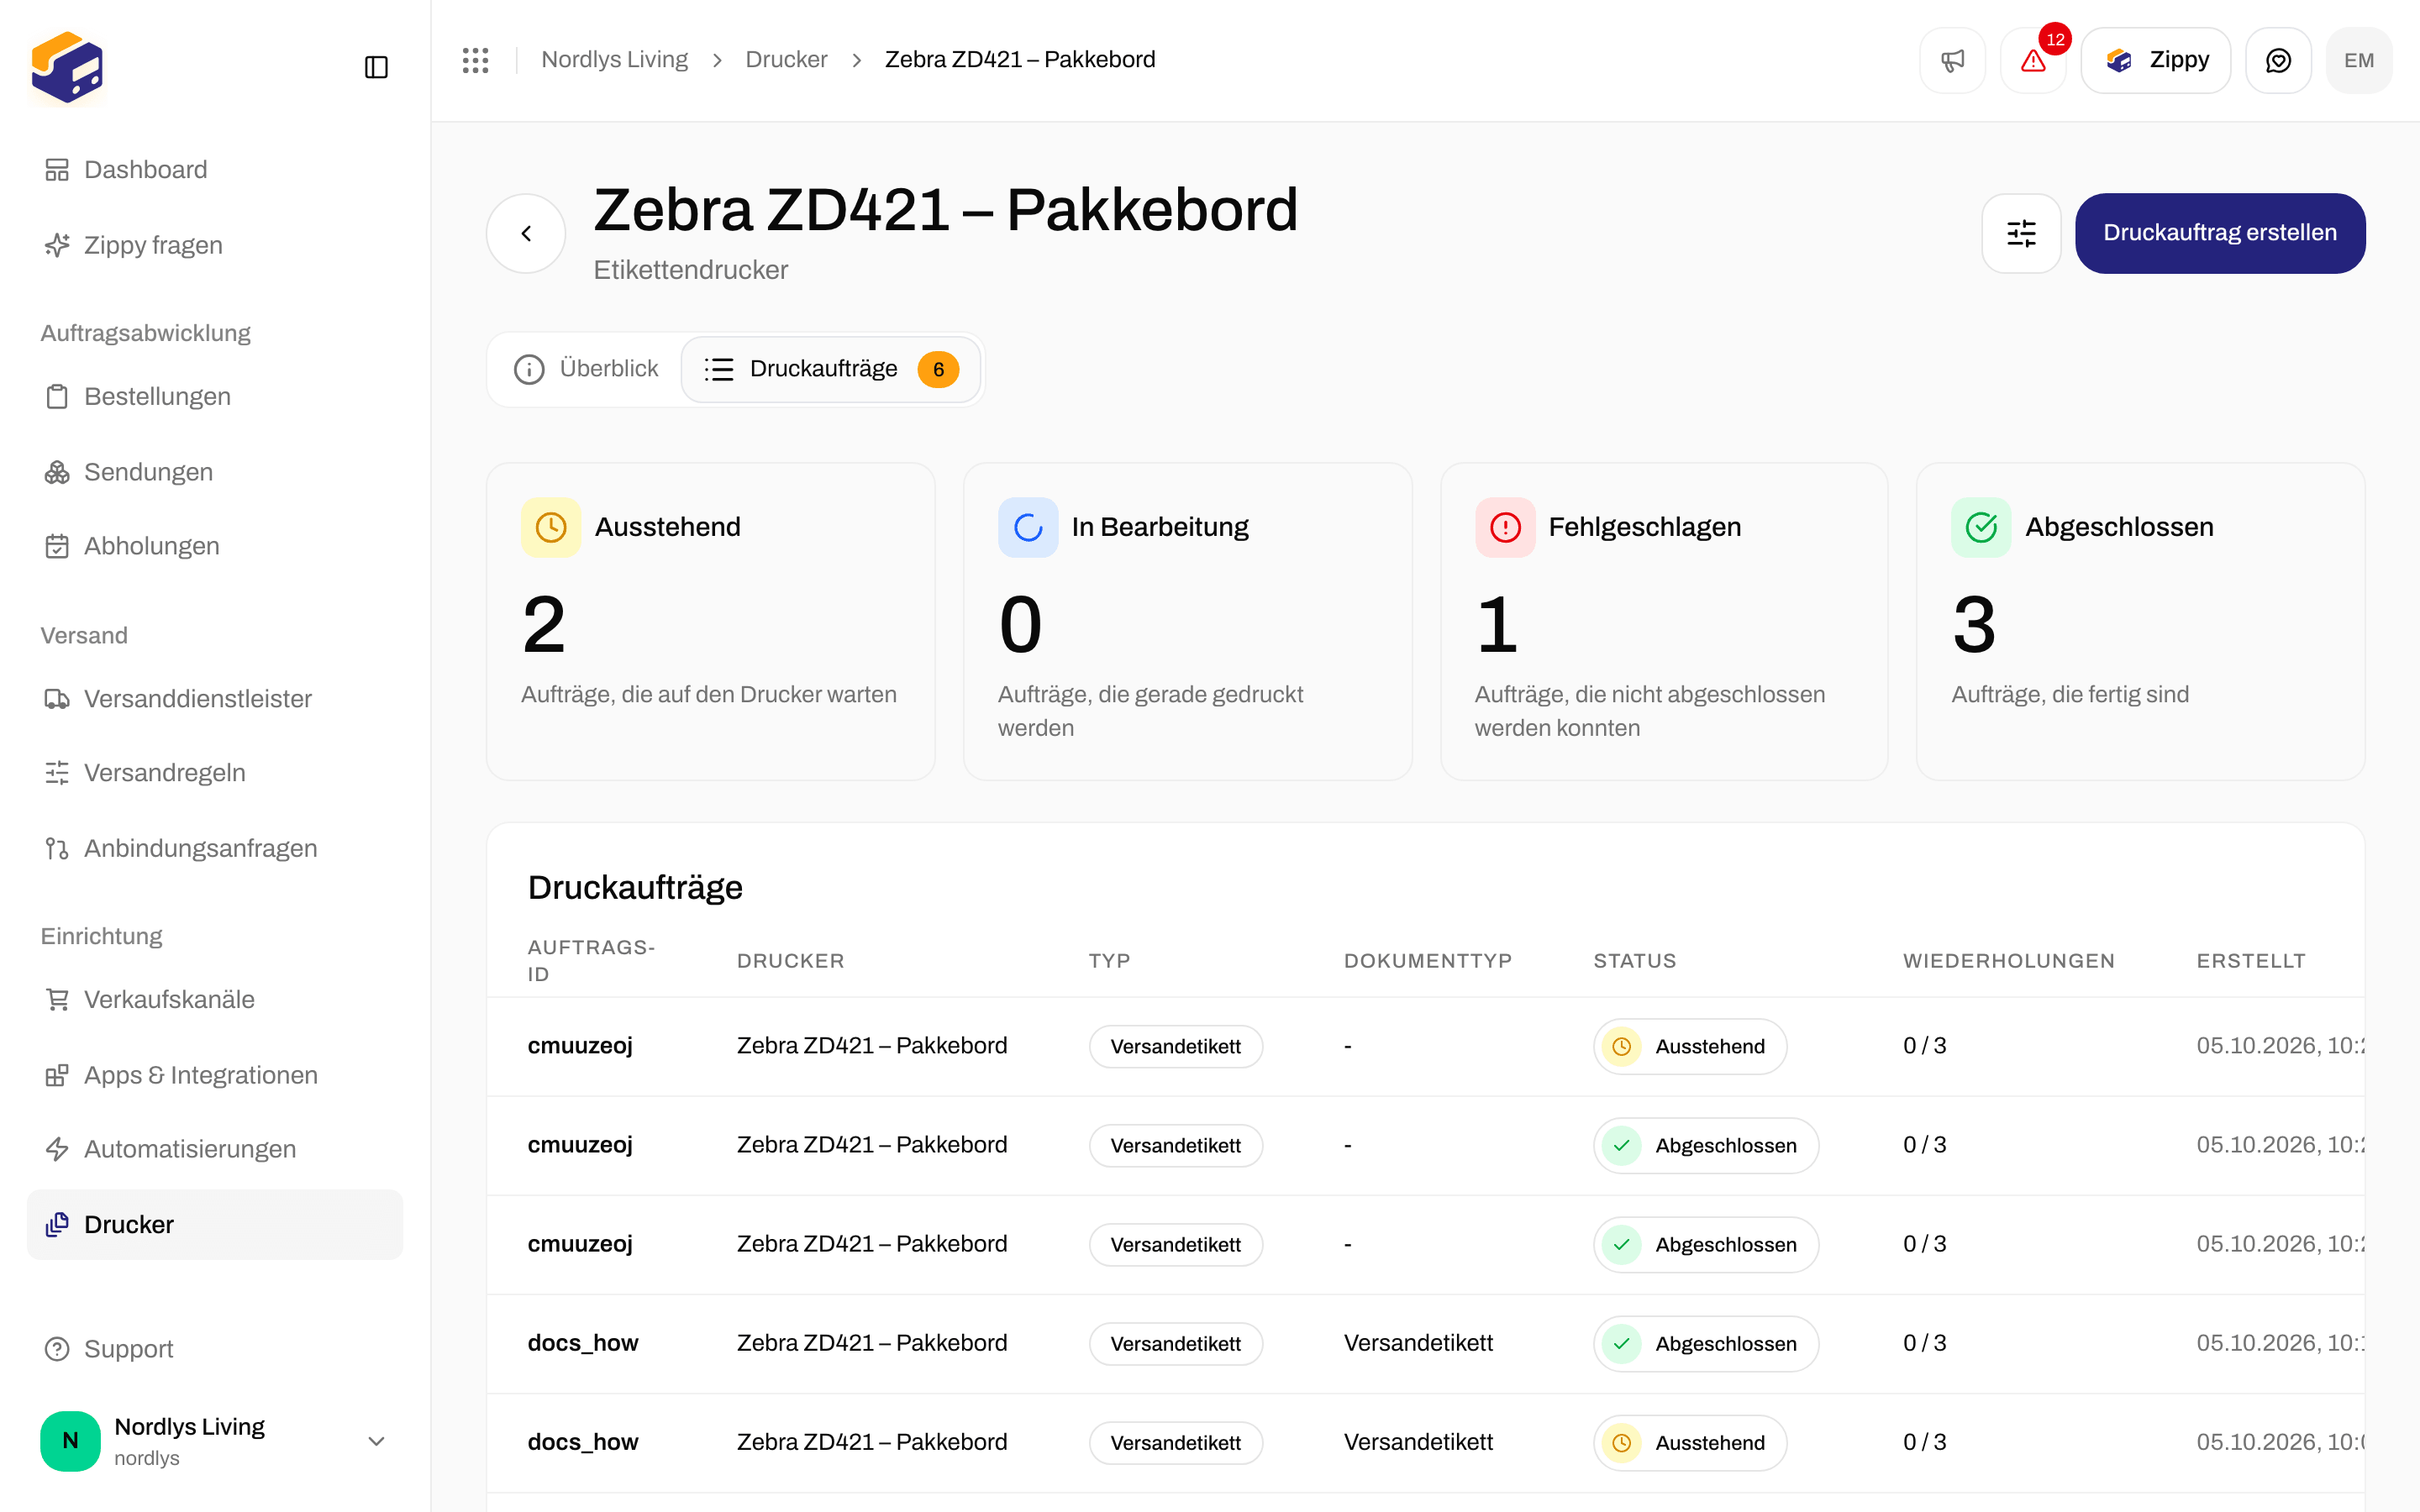This screenshot has height=1512, width=2420.
Task: Open Apps & Integrationen in sidebar
Action: click(215, 1075)
